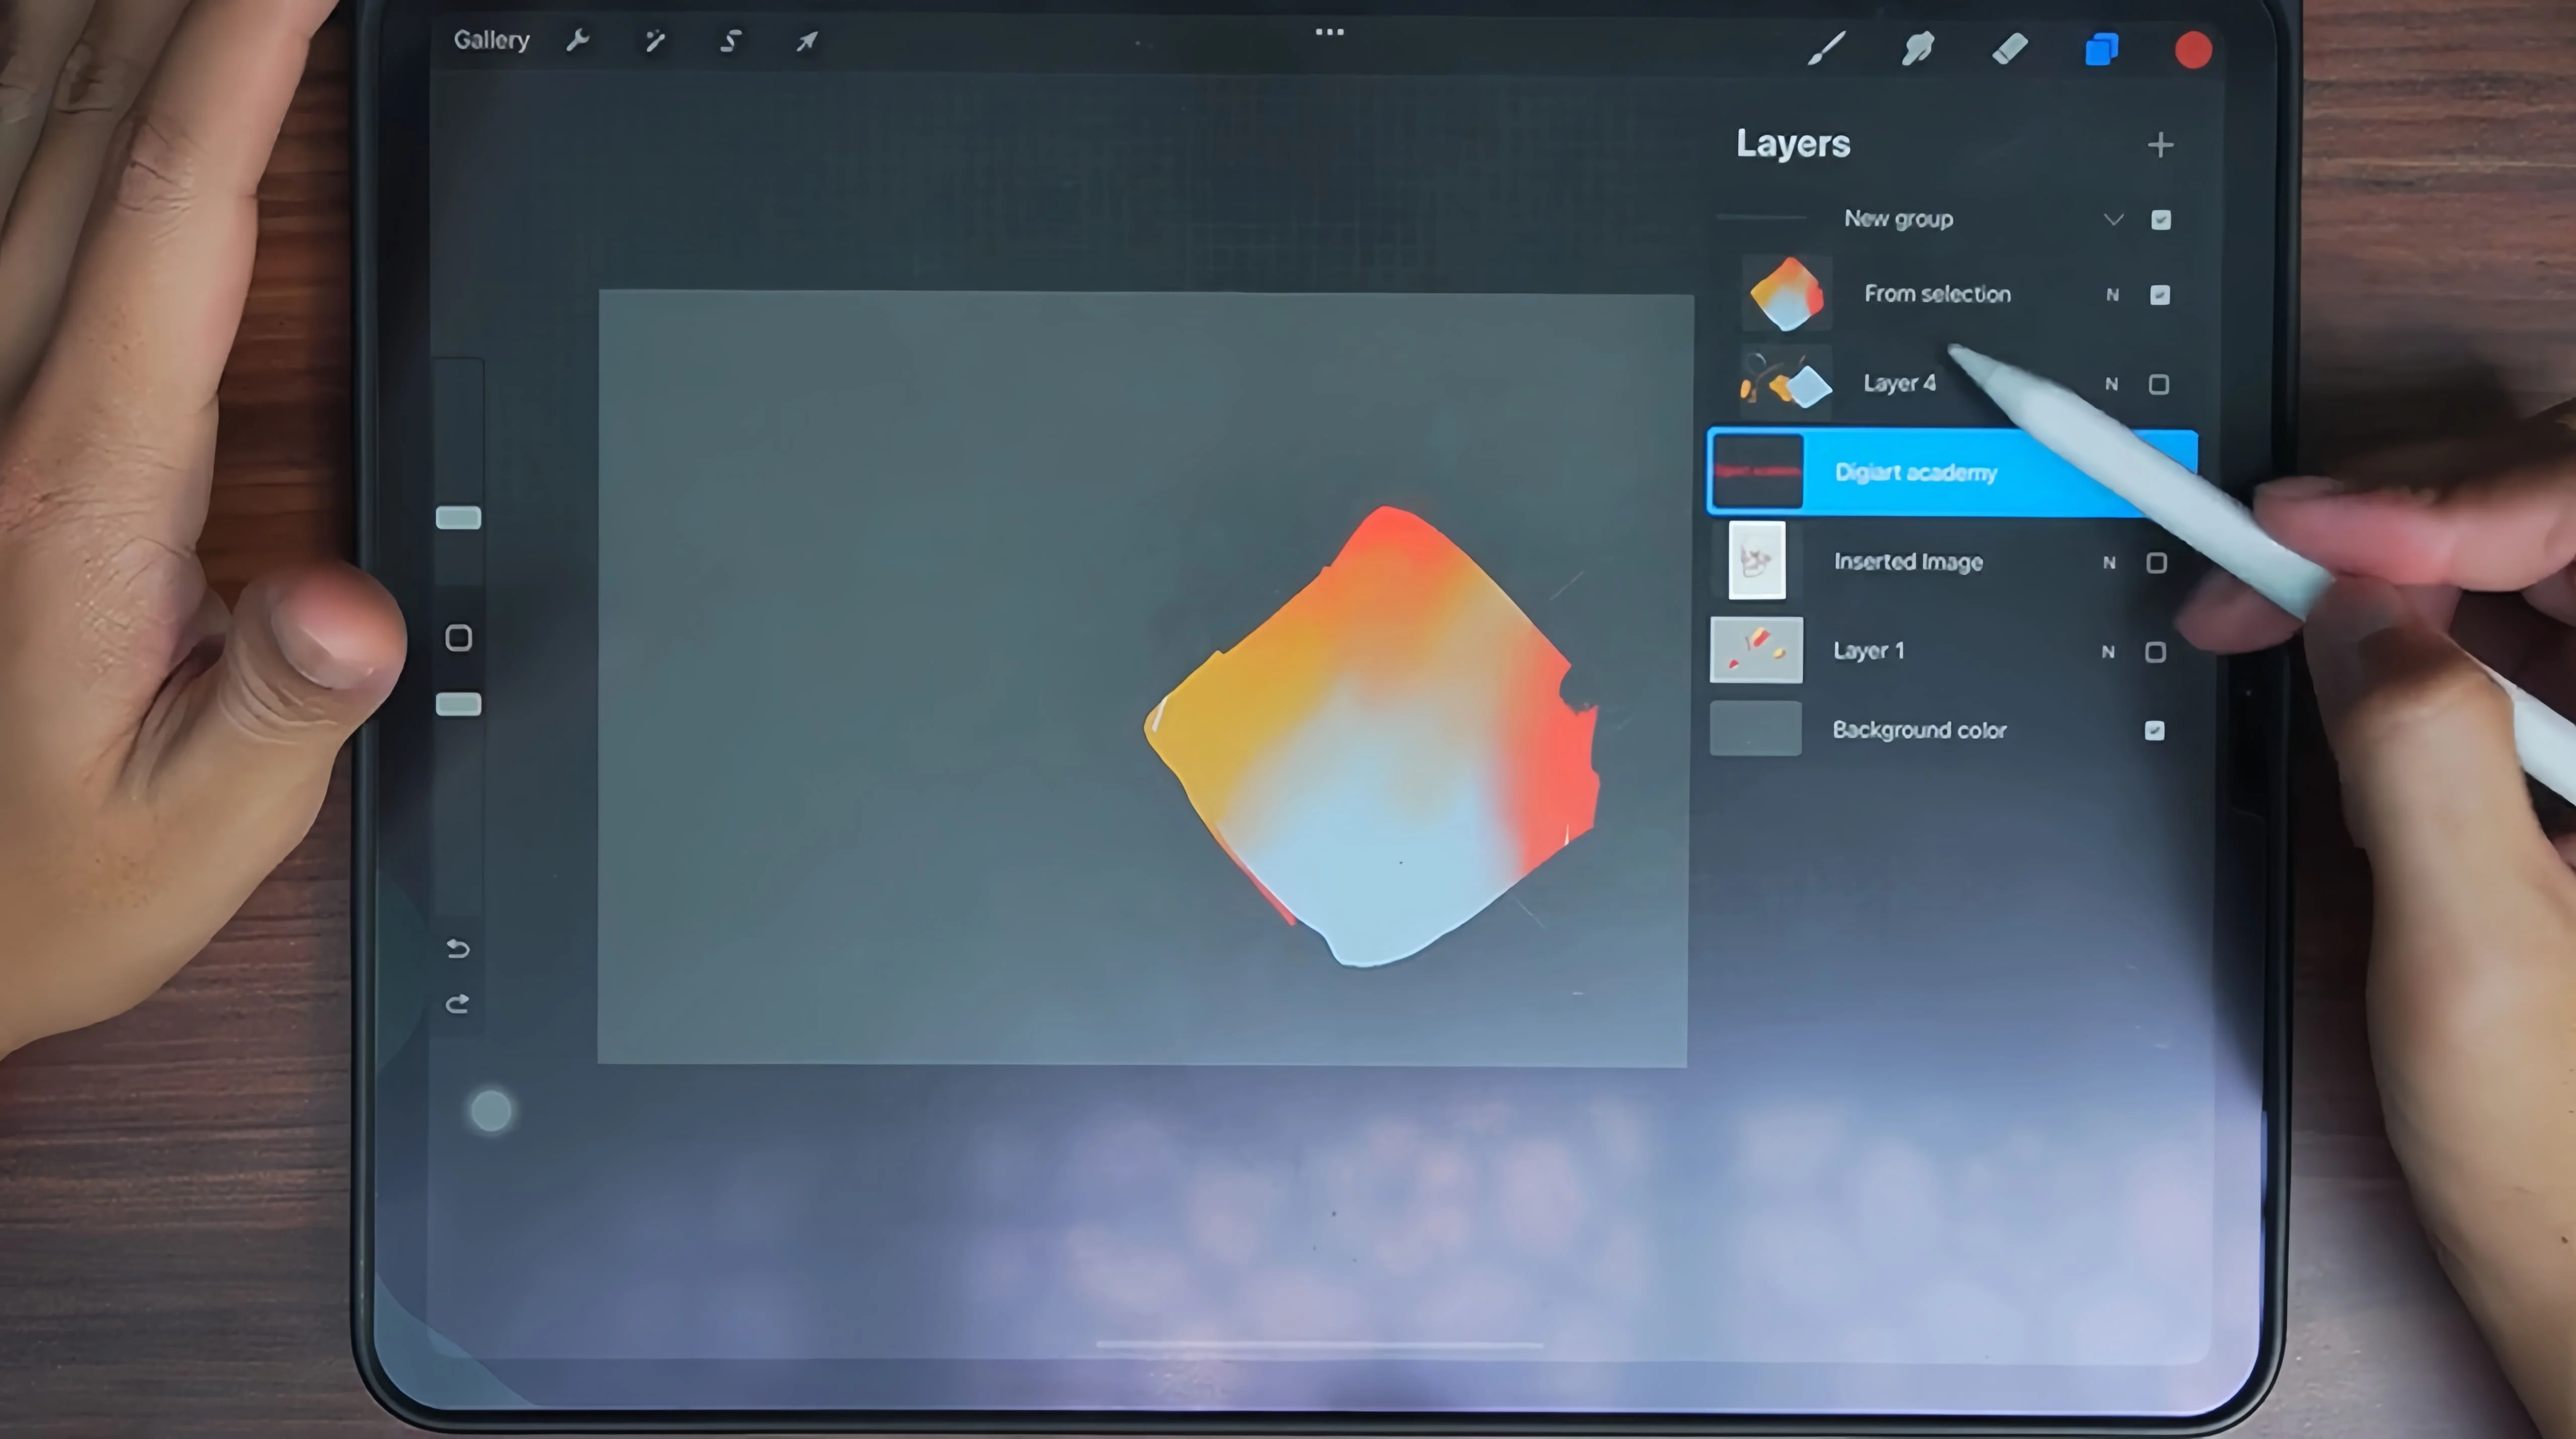Open the three-dot multitasking menu
Screen dimensions: 2576x1439
click(x=1329, y=32)
